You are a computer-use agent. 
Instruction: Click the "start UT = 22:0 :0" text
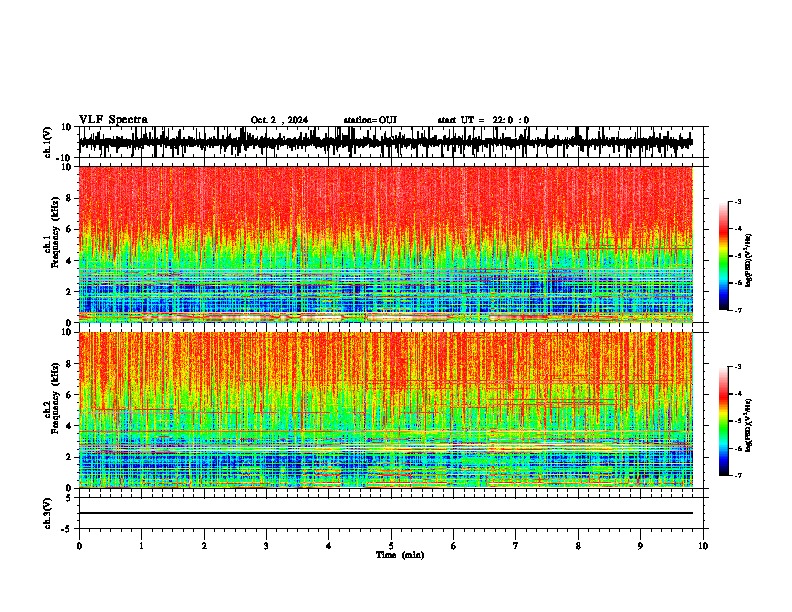click(x=483, y=120)
